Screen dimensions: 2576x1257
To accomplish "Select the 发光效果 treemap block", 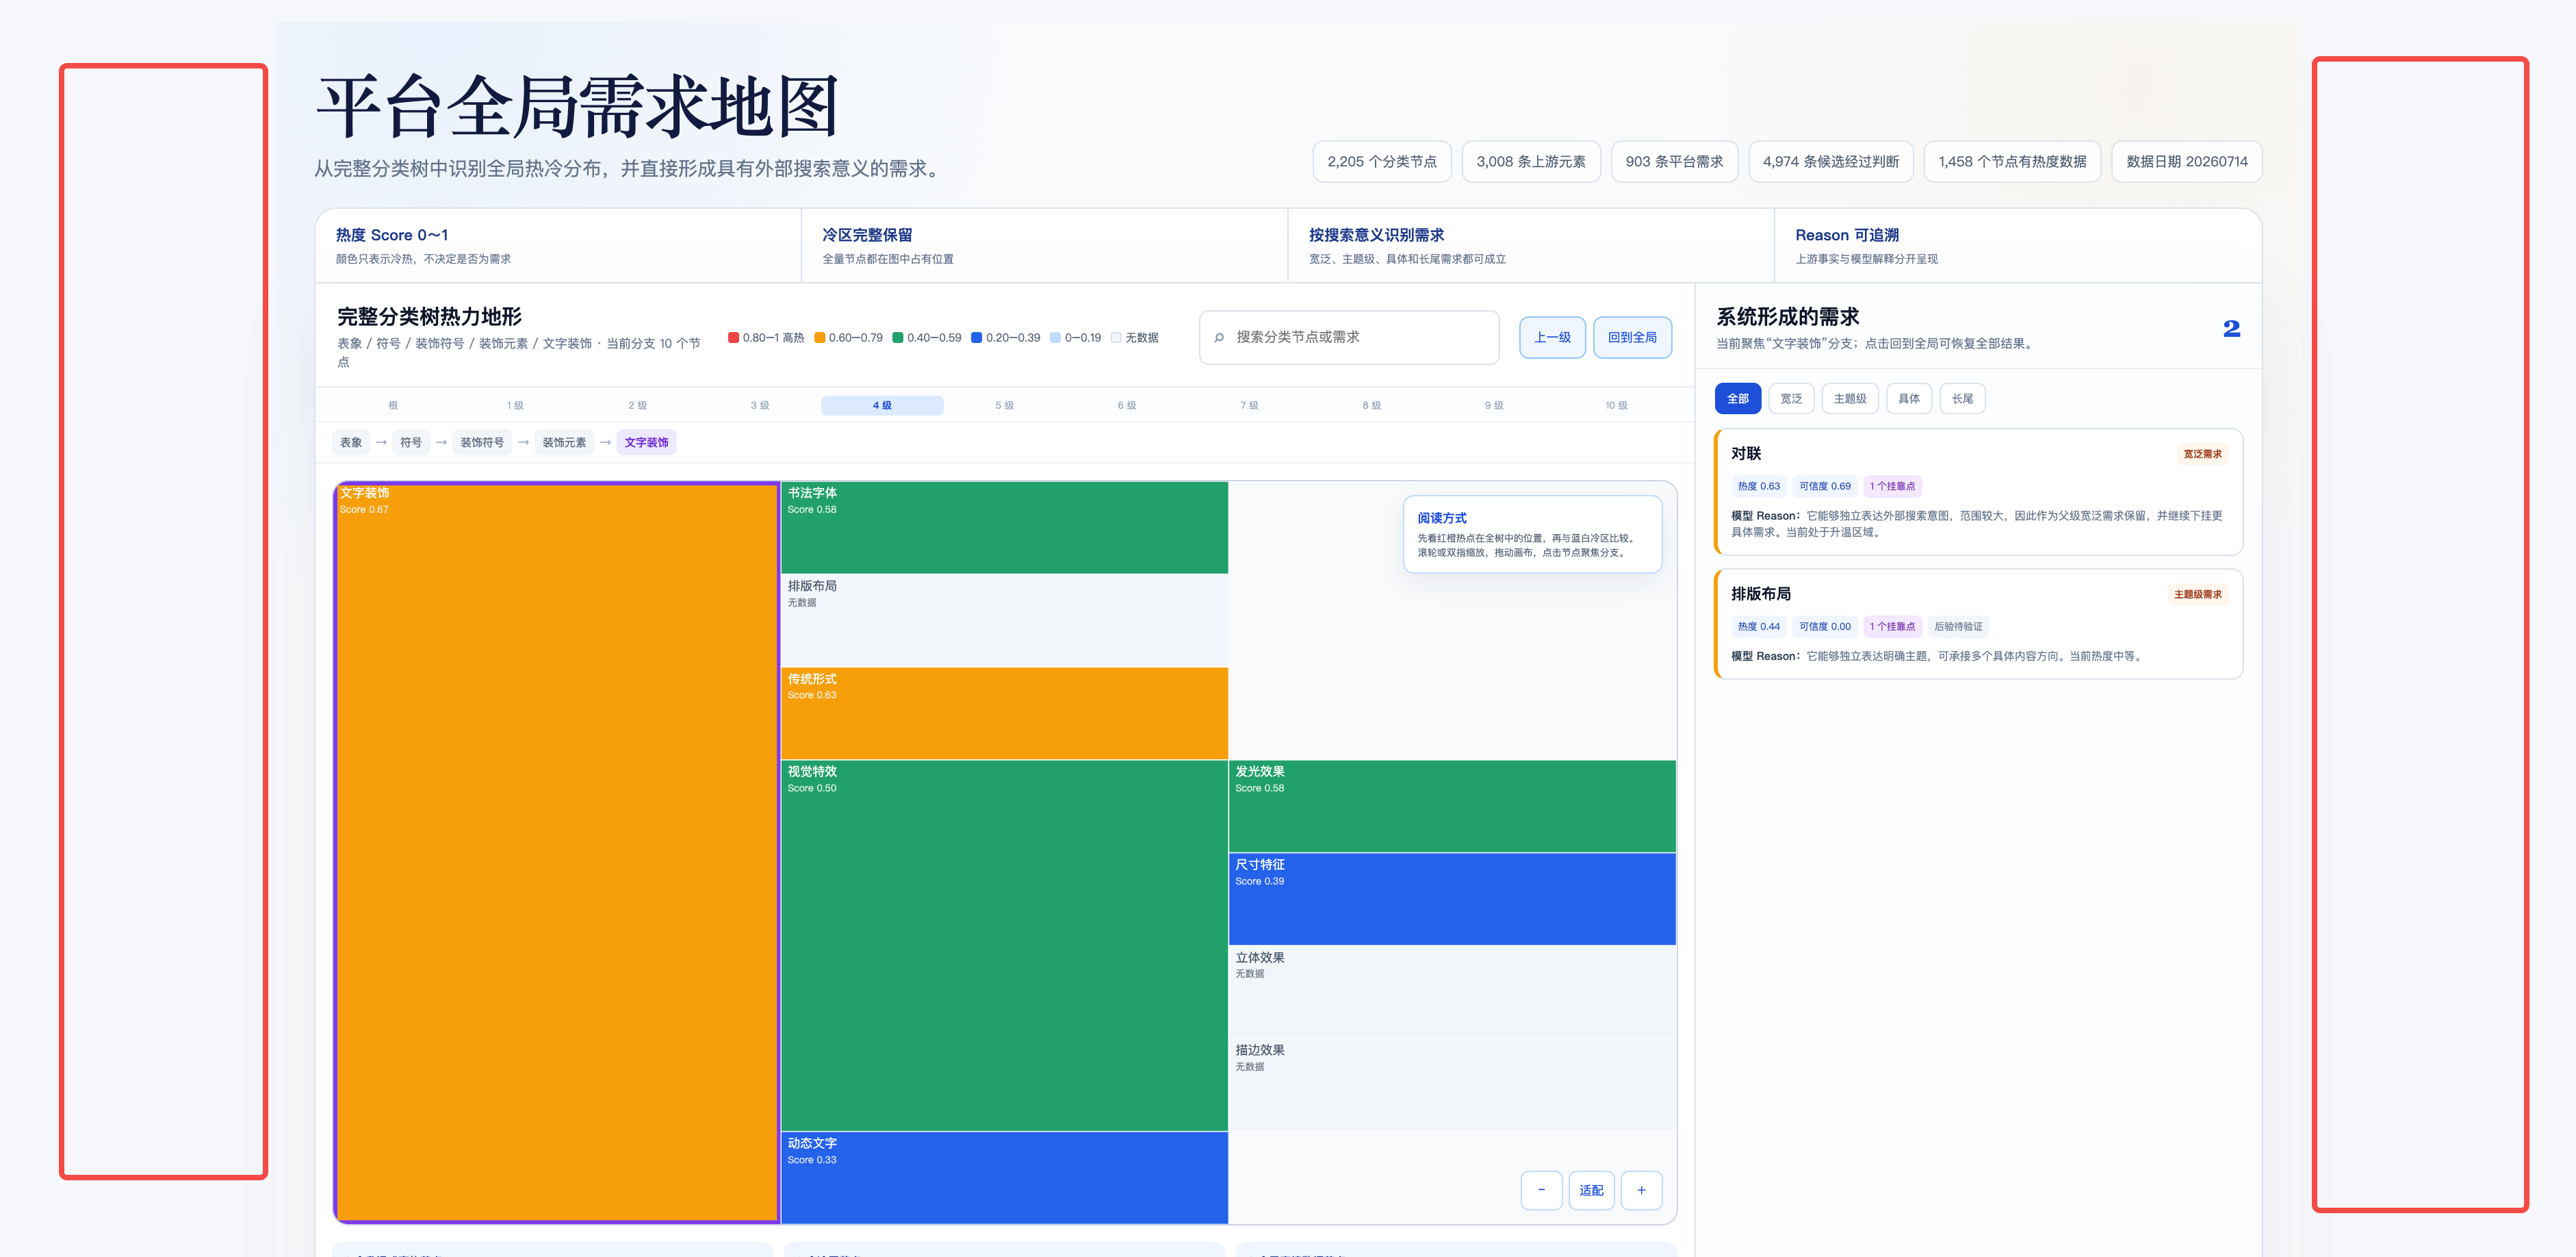I will (x=1452, y=806).
